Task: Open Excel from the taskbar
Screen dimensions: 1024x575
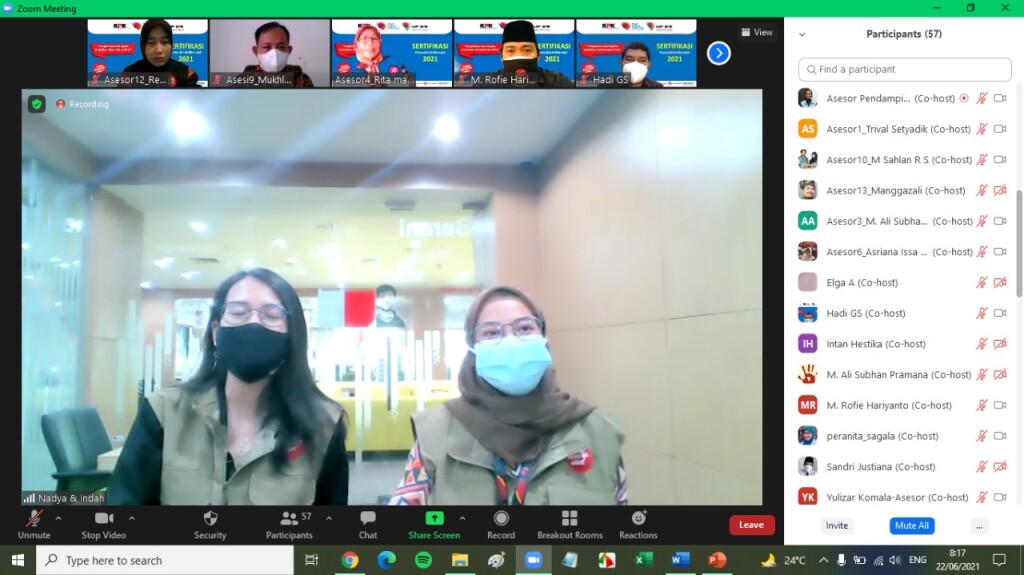Action: tap(644, 560)
